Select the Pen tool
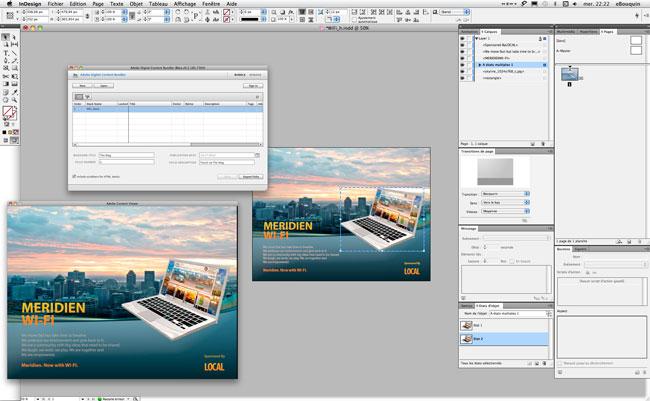This screenshot has height=401, width=650. pos(5,61)
